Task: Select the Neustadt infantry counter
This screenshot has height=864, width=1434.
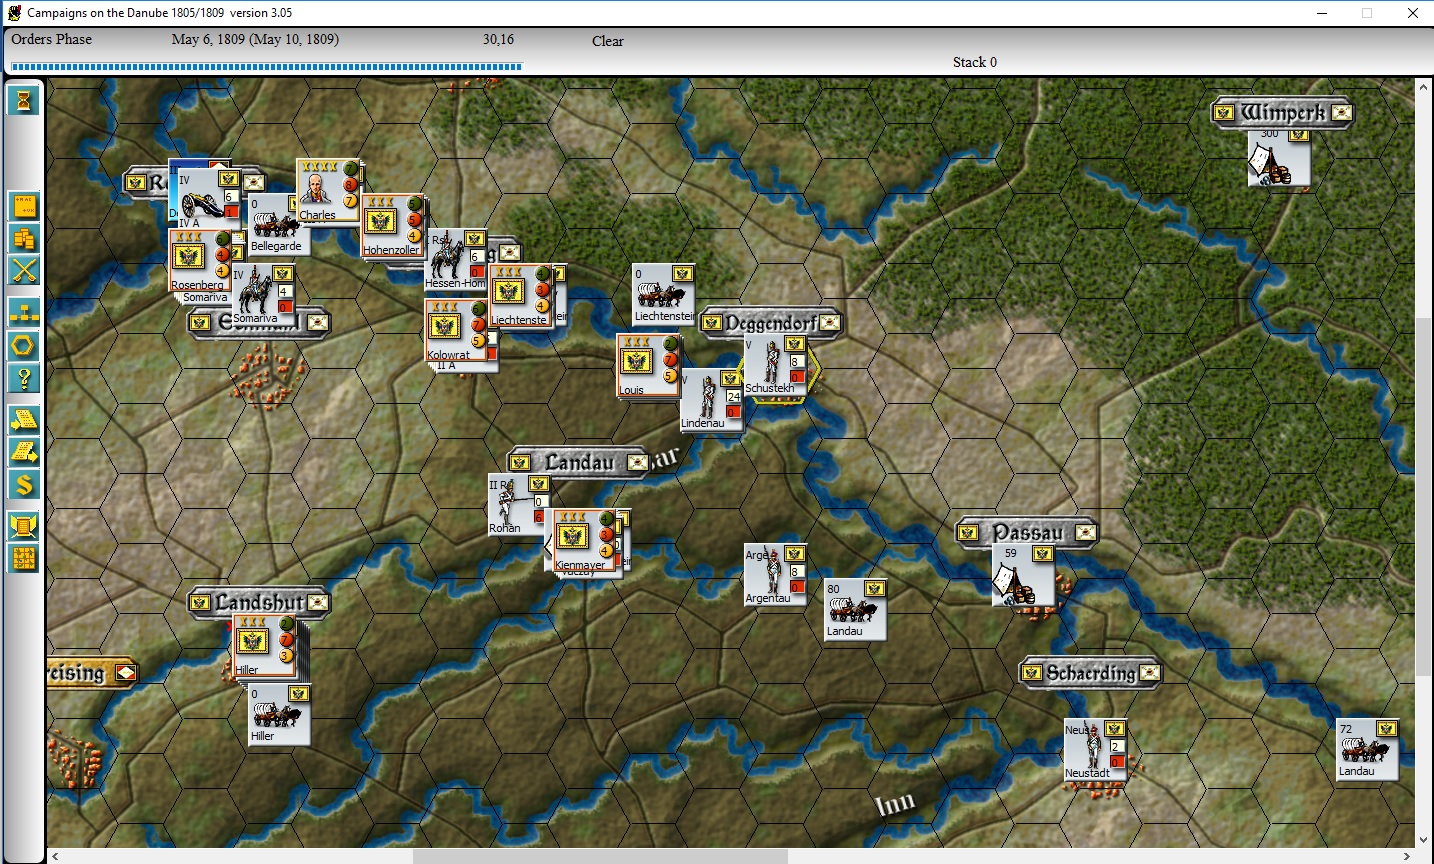Action: click(x=1095, y=749)
